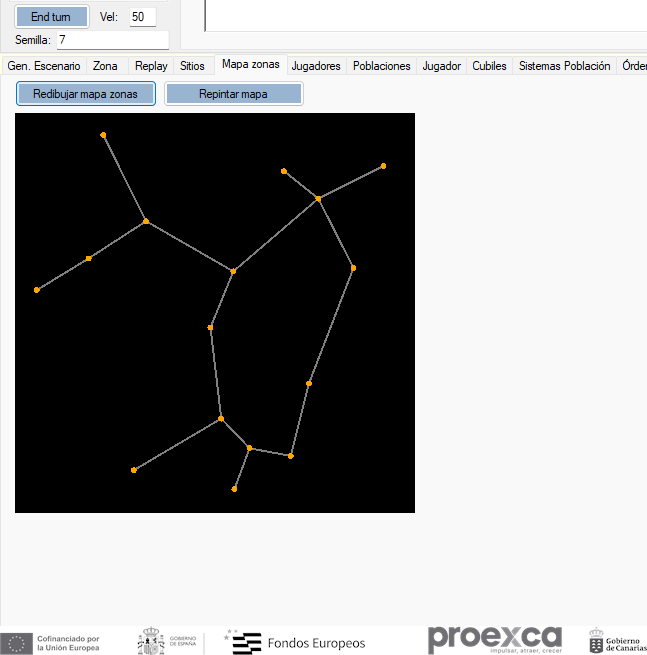Click the Fondos Europeos logo
647x655 pixels.
(295, 642)
